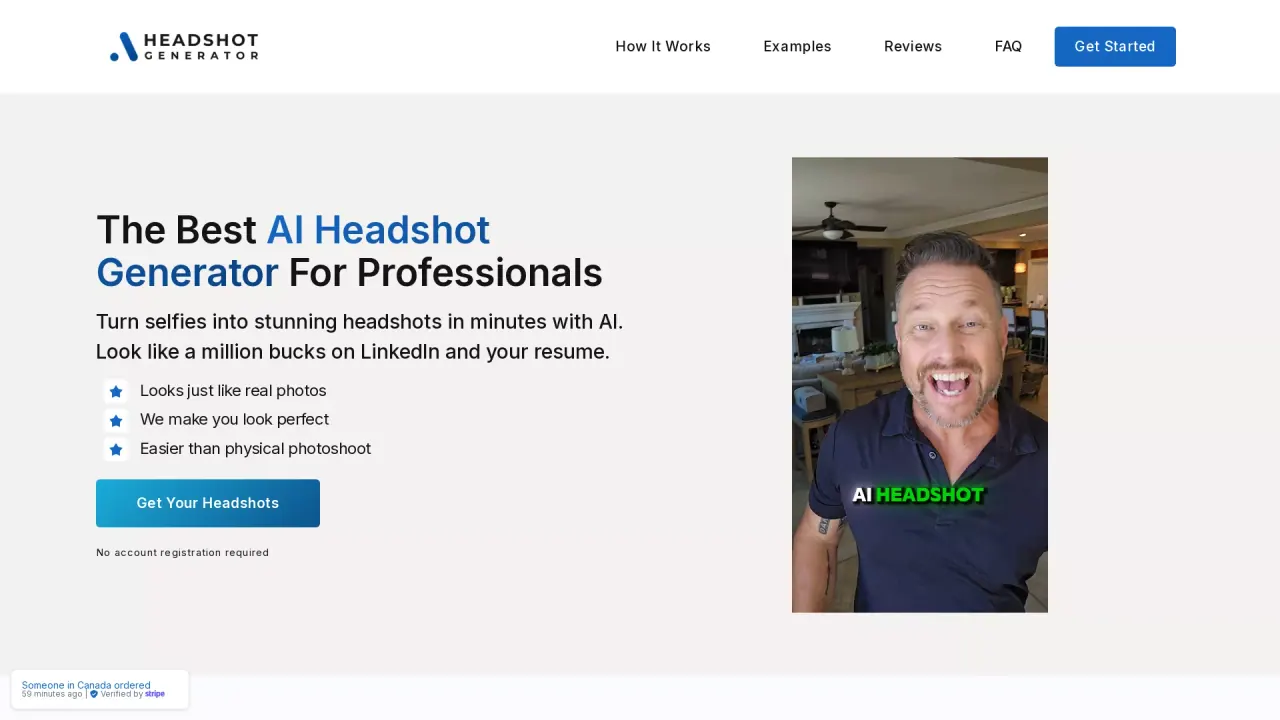Click the "AI HEADSHOT" caption on the video

tap(918, 495)
